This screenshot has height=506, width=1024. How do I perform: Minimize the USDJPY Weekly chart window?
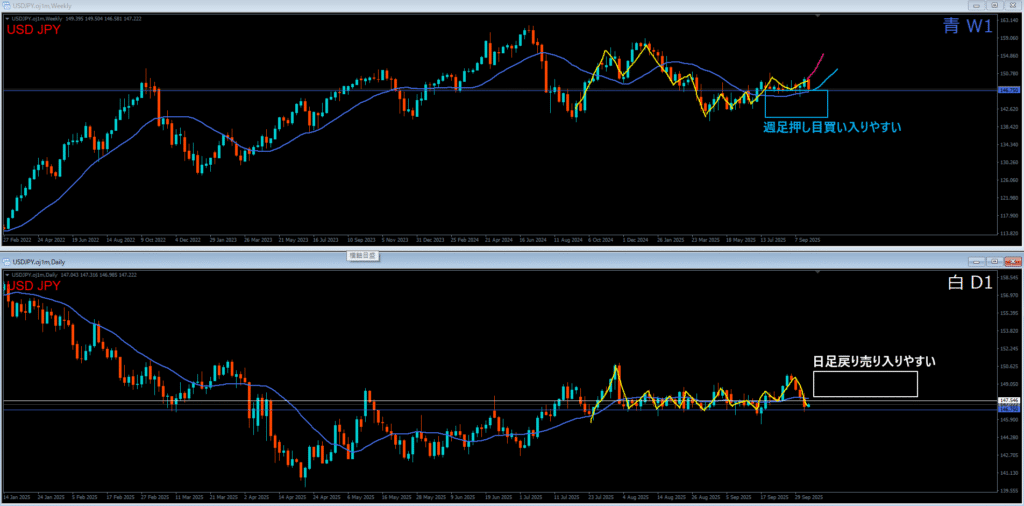[x=974, y=6]
